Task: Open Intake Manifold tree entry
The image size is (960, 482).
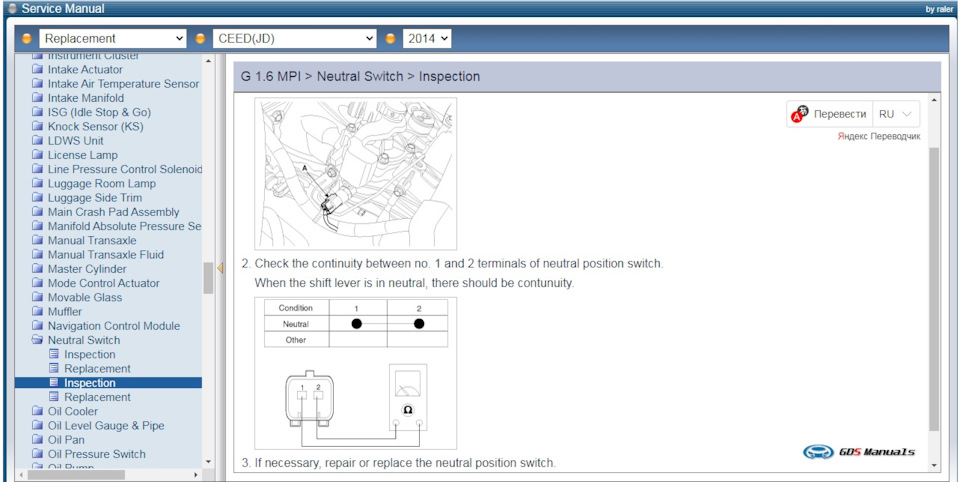Action: [x=86, y=98]
